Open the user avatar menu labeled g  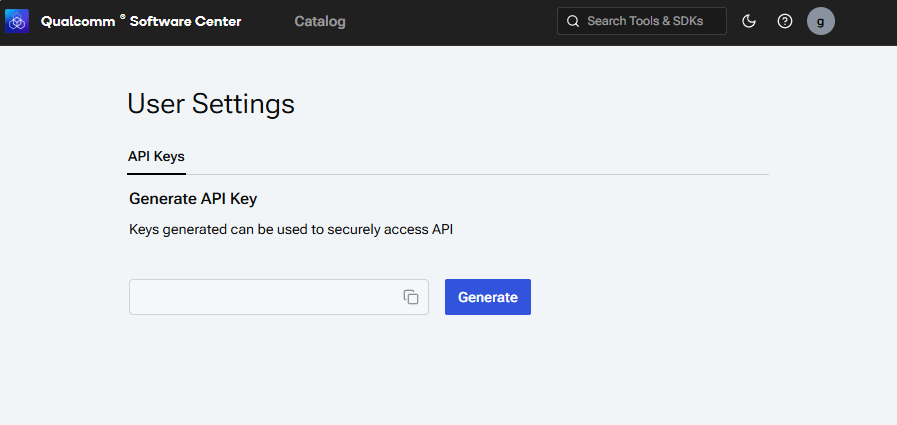(821, 21)
